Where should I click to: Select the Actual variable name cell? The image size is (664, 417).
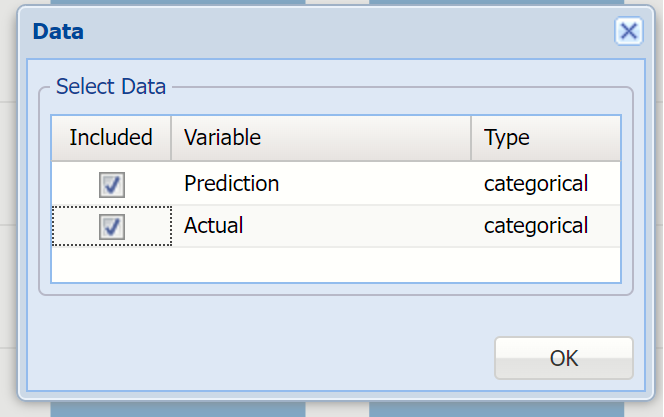[x=214, y=227]
